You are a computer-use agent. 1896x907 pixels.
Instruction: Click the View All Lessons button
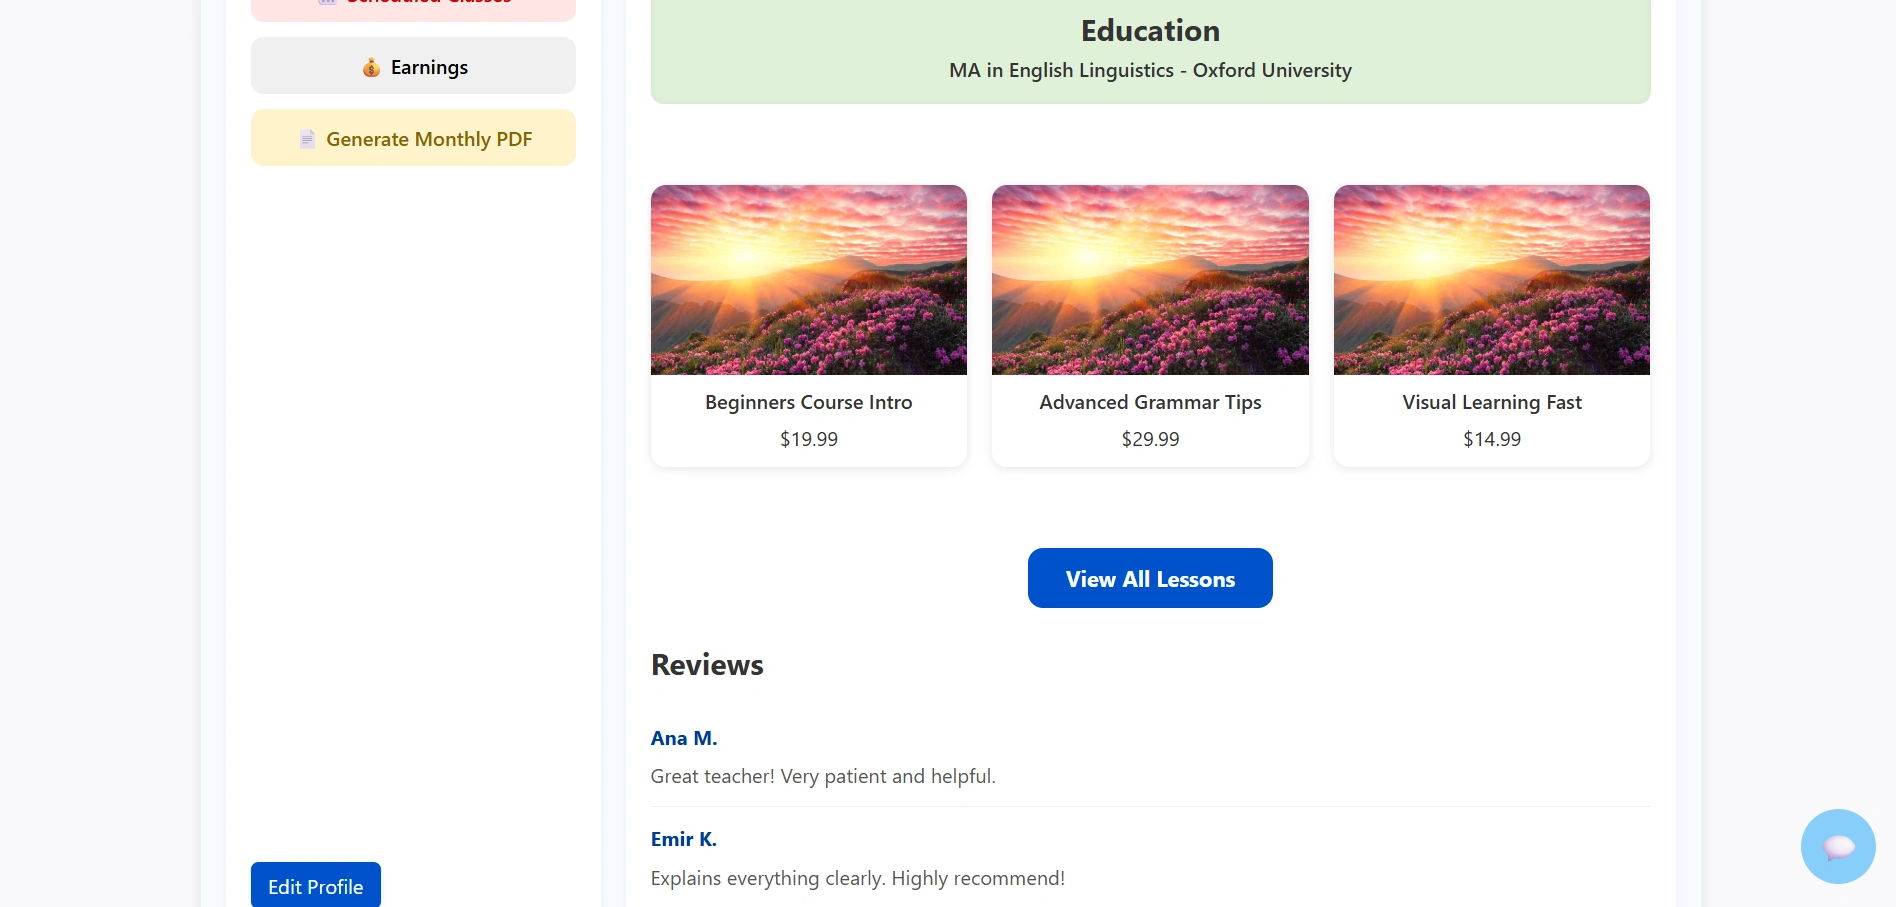pyautogui.click(x=1150, y=578)
